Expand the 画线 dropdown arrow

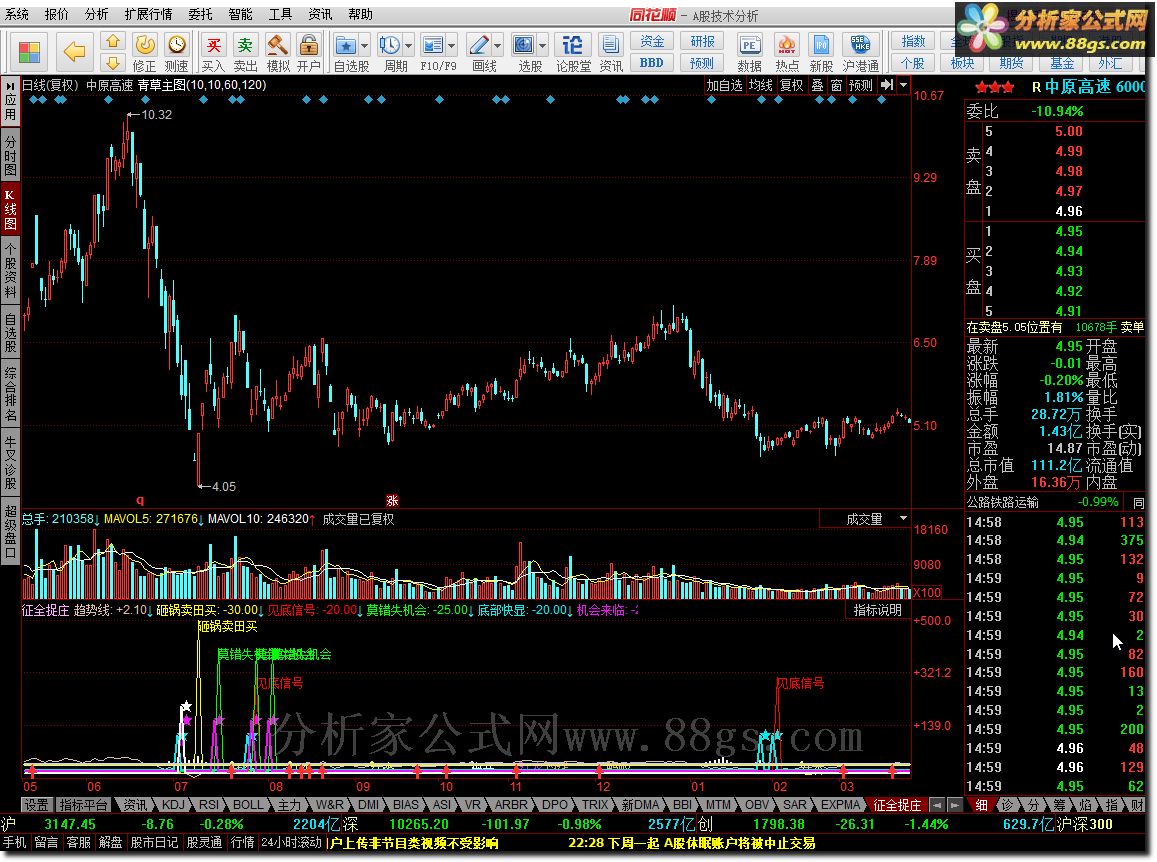[497, 46]
